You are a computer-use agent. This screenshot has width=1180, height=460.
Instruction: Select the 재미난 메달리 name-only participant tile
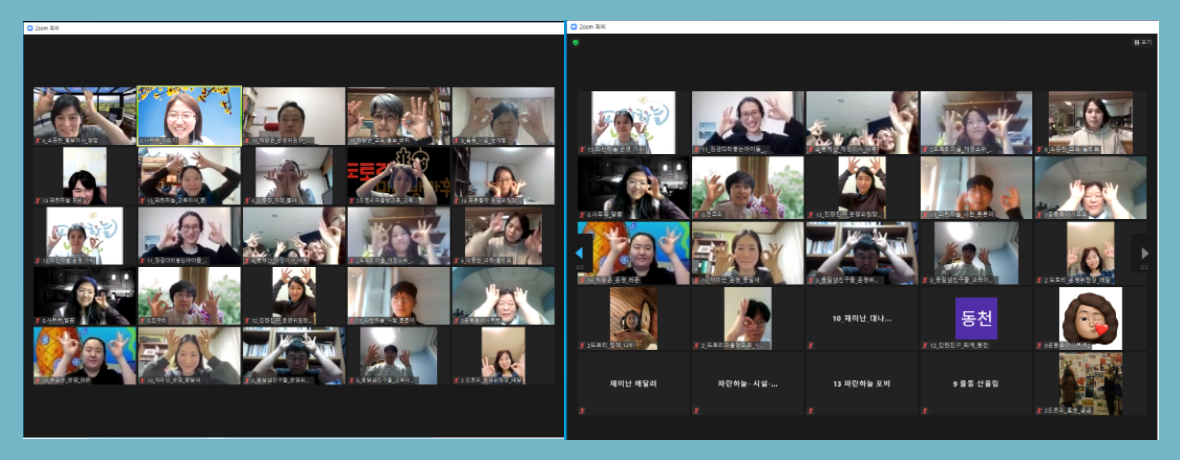[633, 383]
